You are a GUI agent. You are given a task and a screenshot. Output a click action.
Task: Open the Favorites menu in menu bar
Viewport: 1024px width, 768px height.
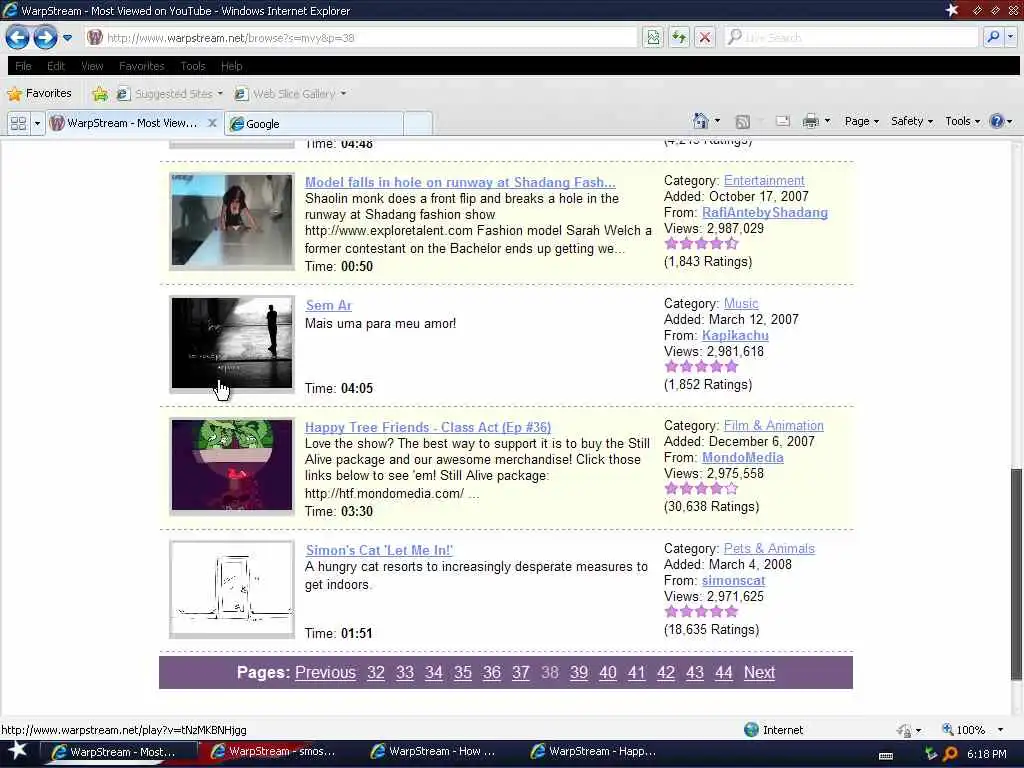(142, 66)
